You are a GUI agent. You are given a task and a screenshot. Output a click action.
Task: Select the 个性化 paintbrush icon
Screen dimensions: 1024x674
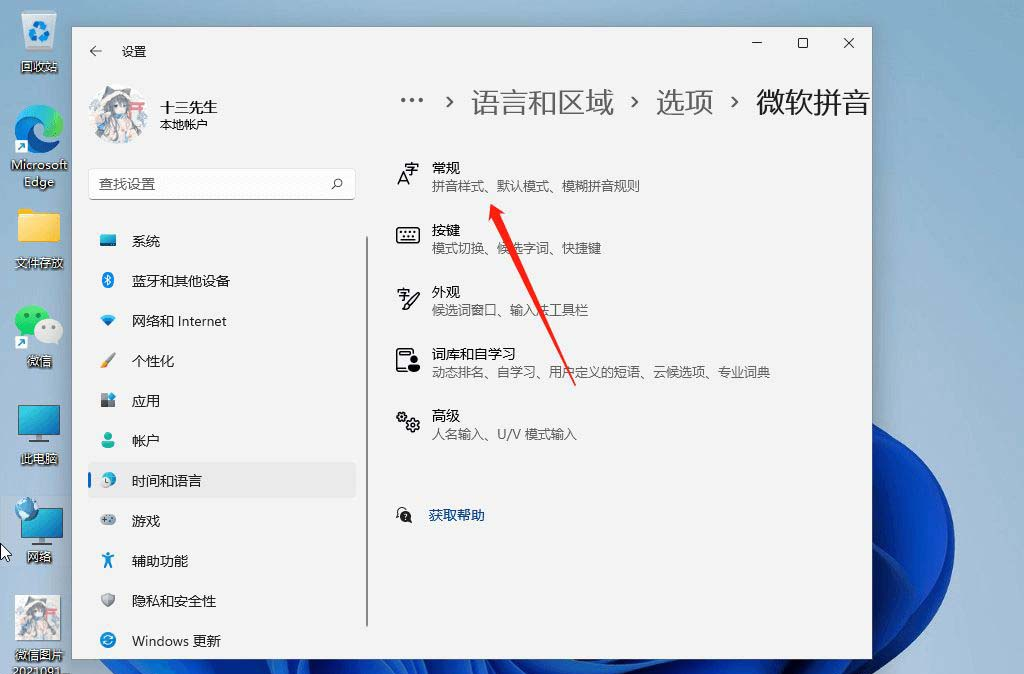[108, 361]
